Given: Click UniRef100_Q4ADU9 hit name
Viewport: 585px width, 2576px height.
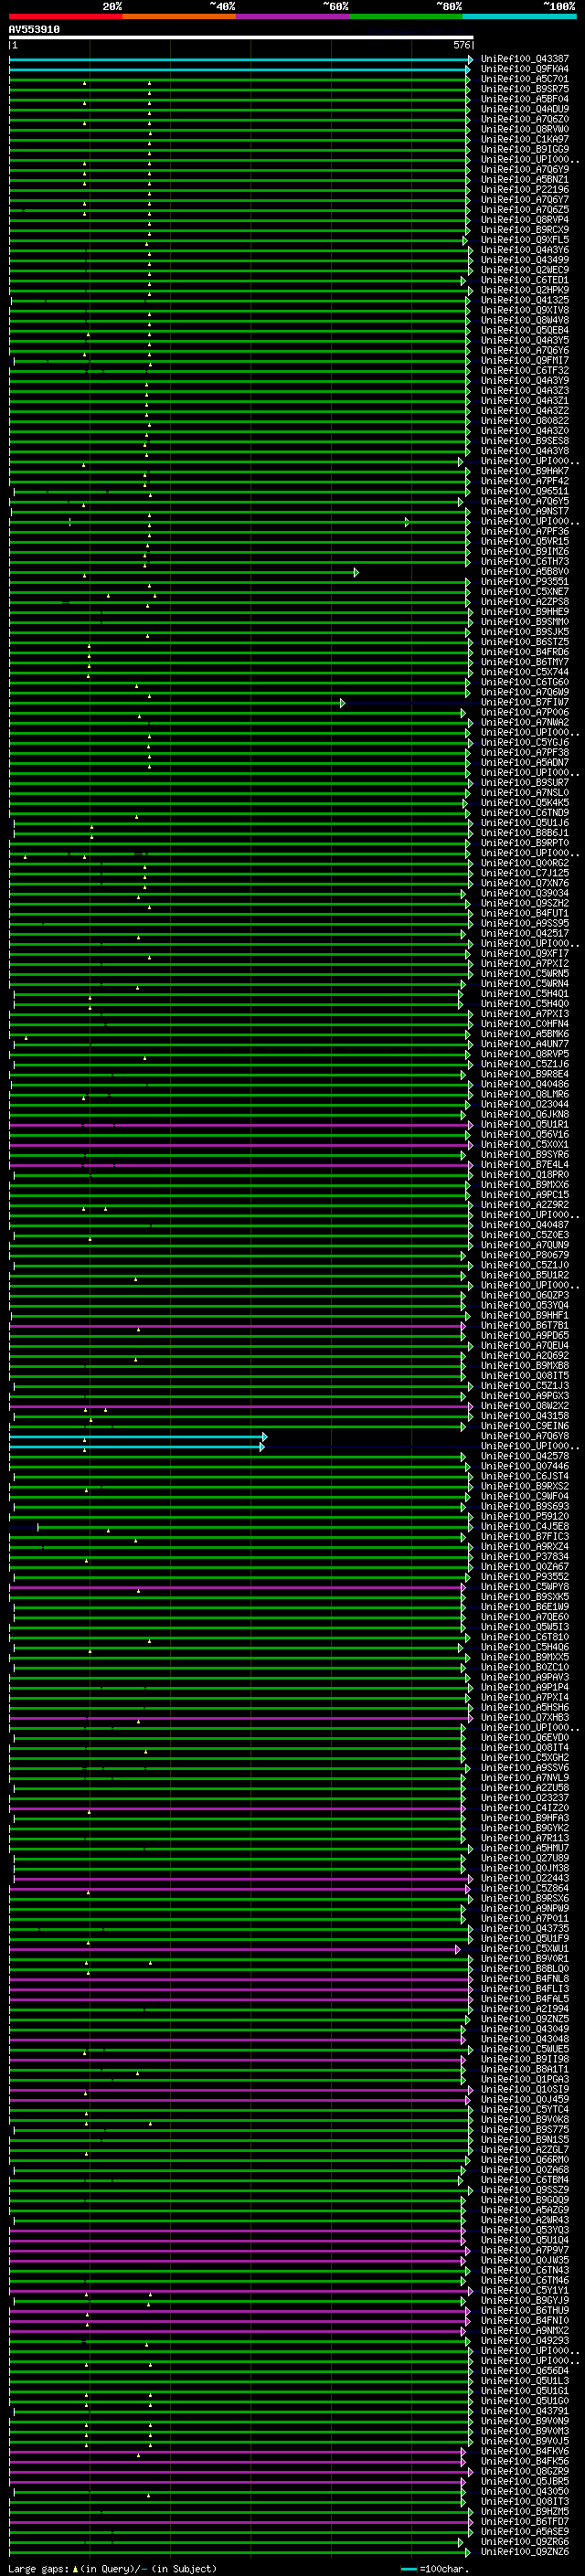Looking at the screenshot, I should (x=524, y=110).
